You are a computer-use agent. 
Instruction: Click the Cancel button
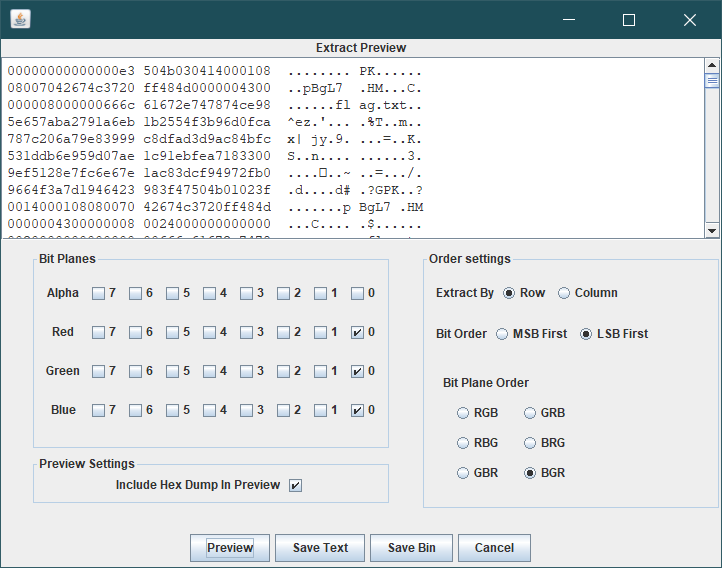pyautogui.click(x=494, y=548)
